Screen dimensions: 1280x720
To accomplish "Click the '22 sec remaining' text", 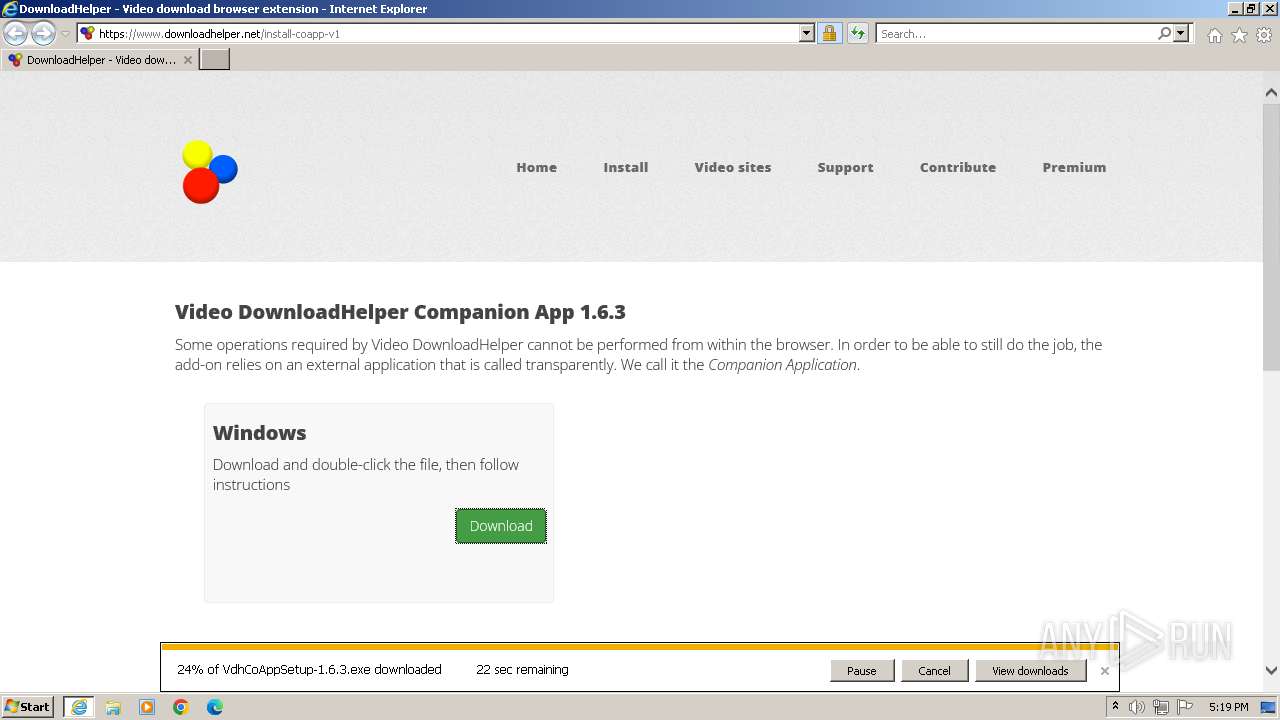I will pos(522,670).
